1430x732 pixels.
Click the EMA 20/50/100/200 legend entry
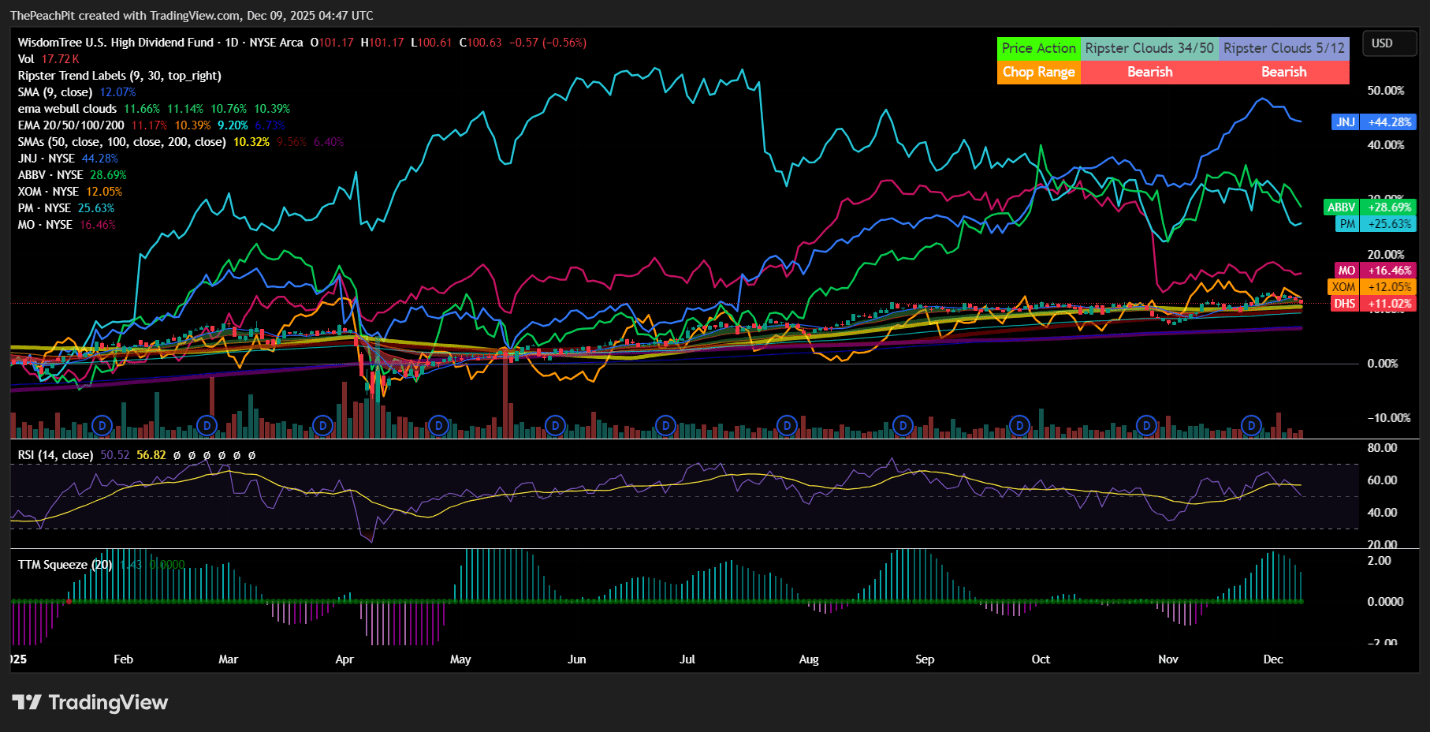[68, 124]
